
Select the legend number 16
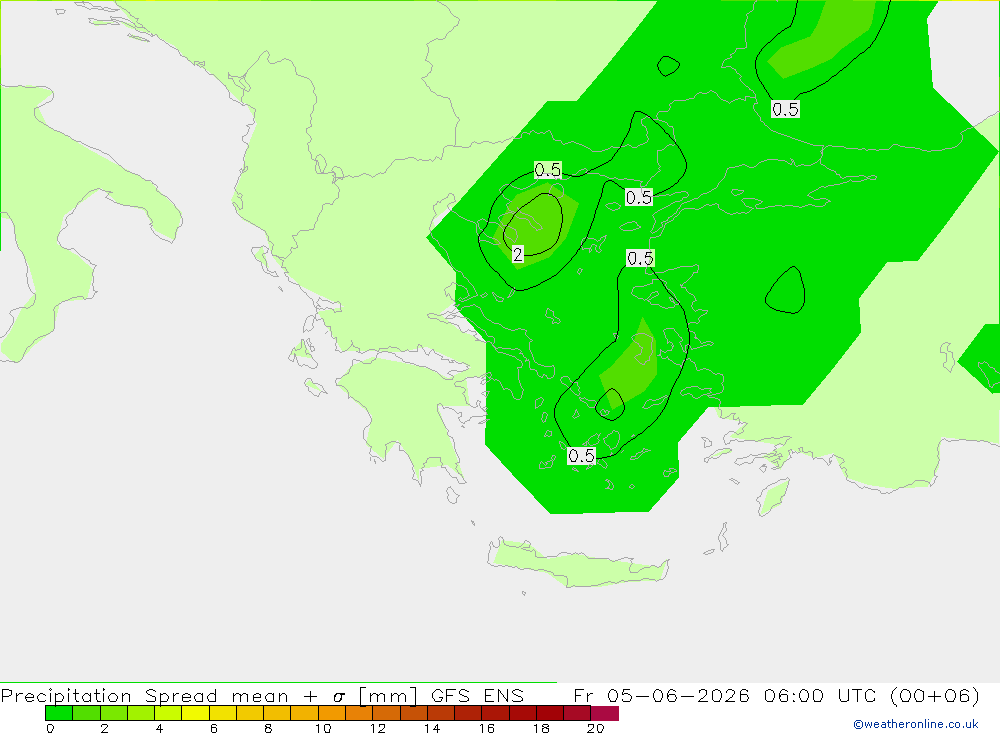(x=487, y=728)
